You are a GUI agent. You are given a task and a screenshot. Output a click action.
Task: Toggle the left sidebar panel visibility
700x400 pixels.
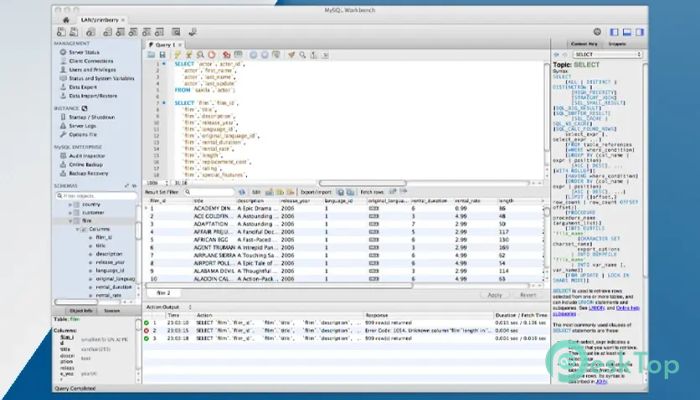pyautogui.click(x=614, y=32)
